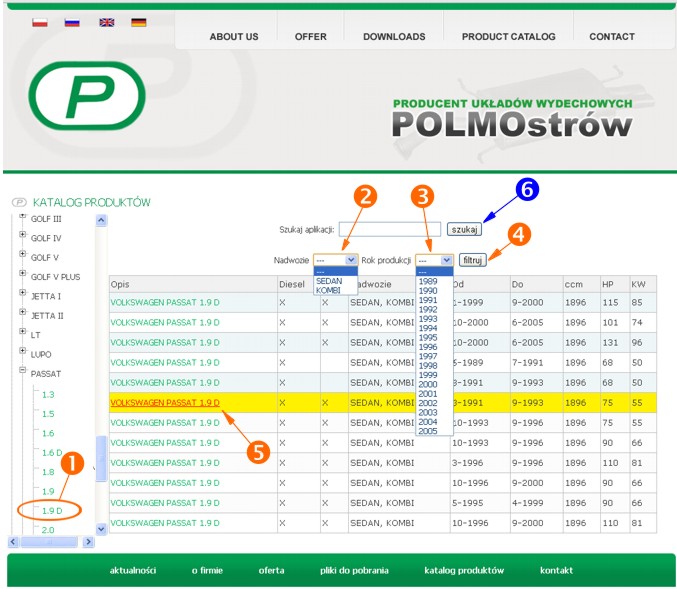Open the Nadwozie dropdown
Image resolution: width=677 pixels, height=589 pixels.
(x=335, y=260)
